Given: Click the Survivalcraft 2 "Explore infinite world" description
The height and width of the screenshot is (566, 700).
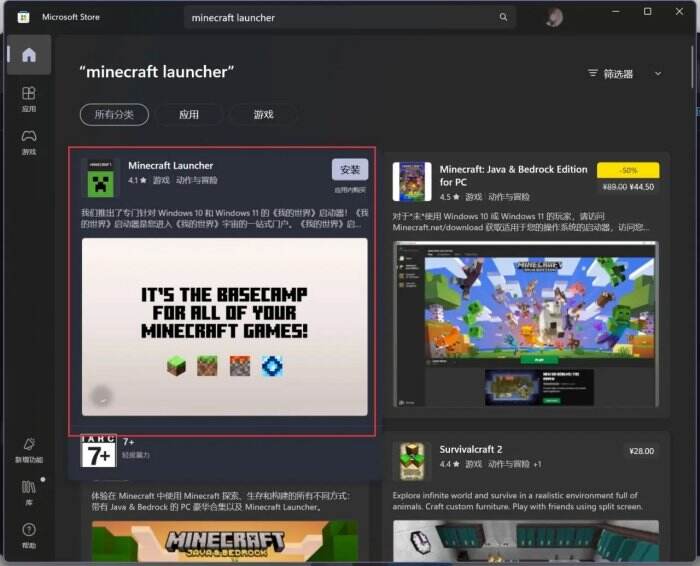Looking at the screenshot, I should click(x=518, y=501).
